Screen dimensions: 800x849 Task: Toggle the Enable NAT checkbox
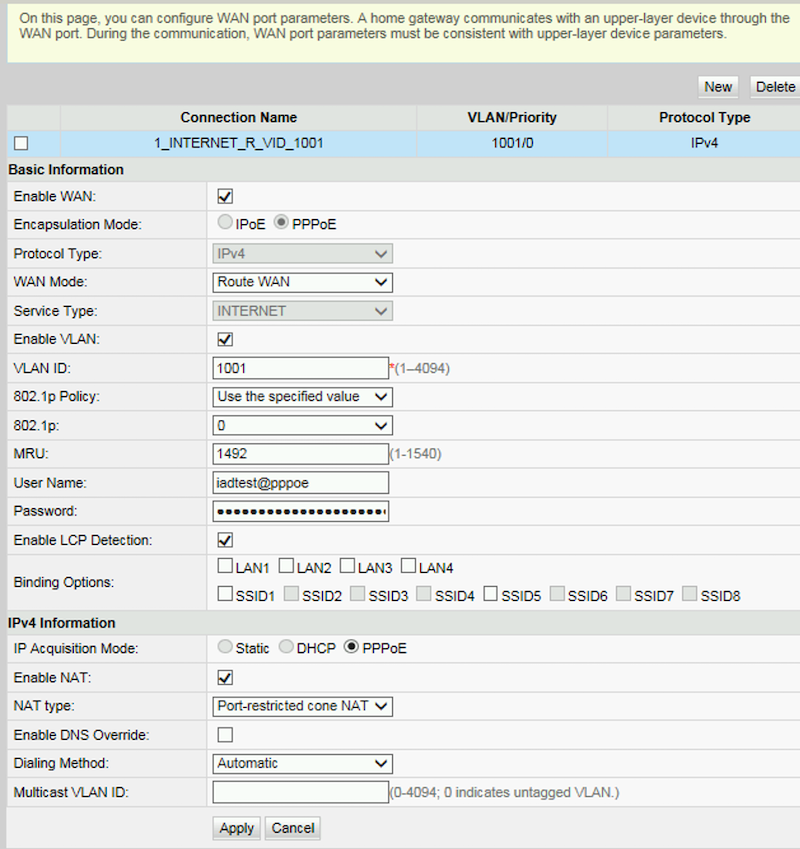point(225,677)
